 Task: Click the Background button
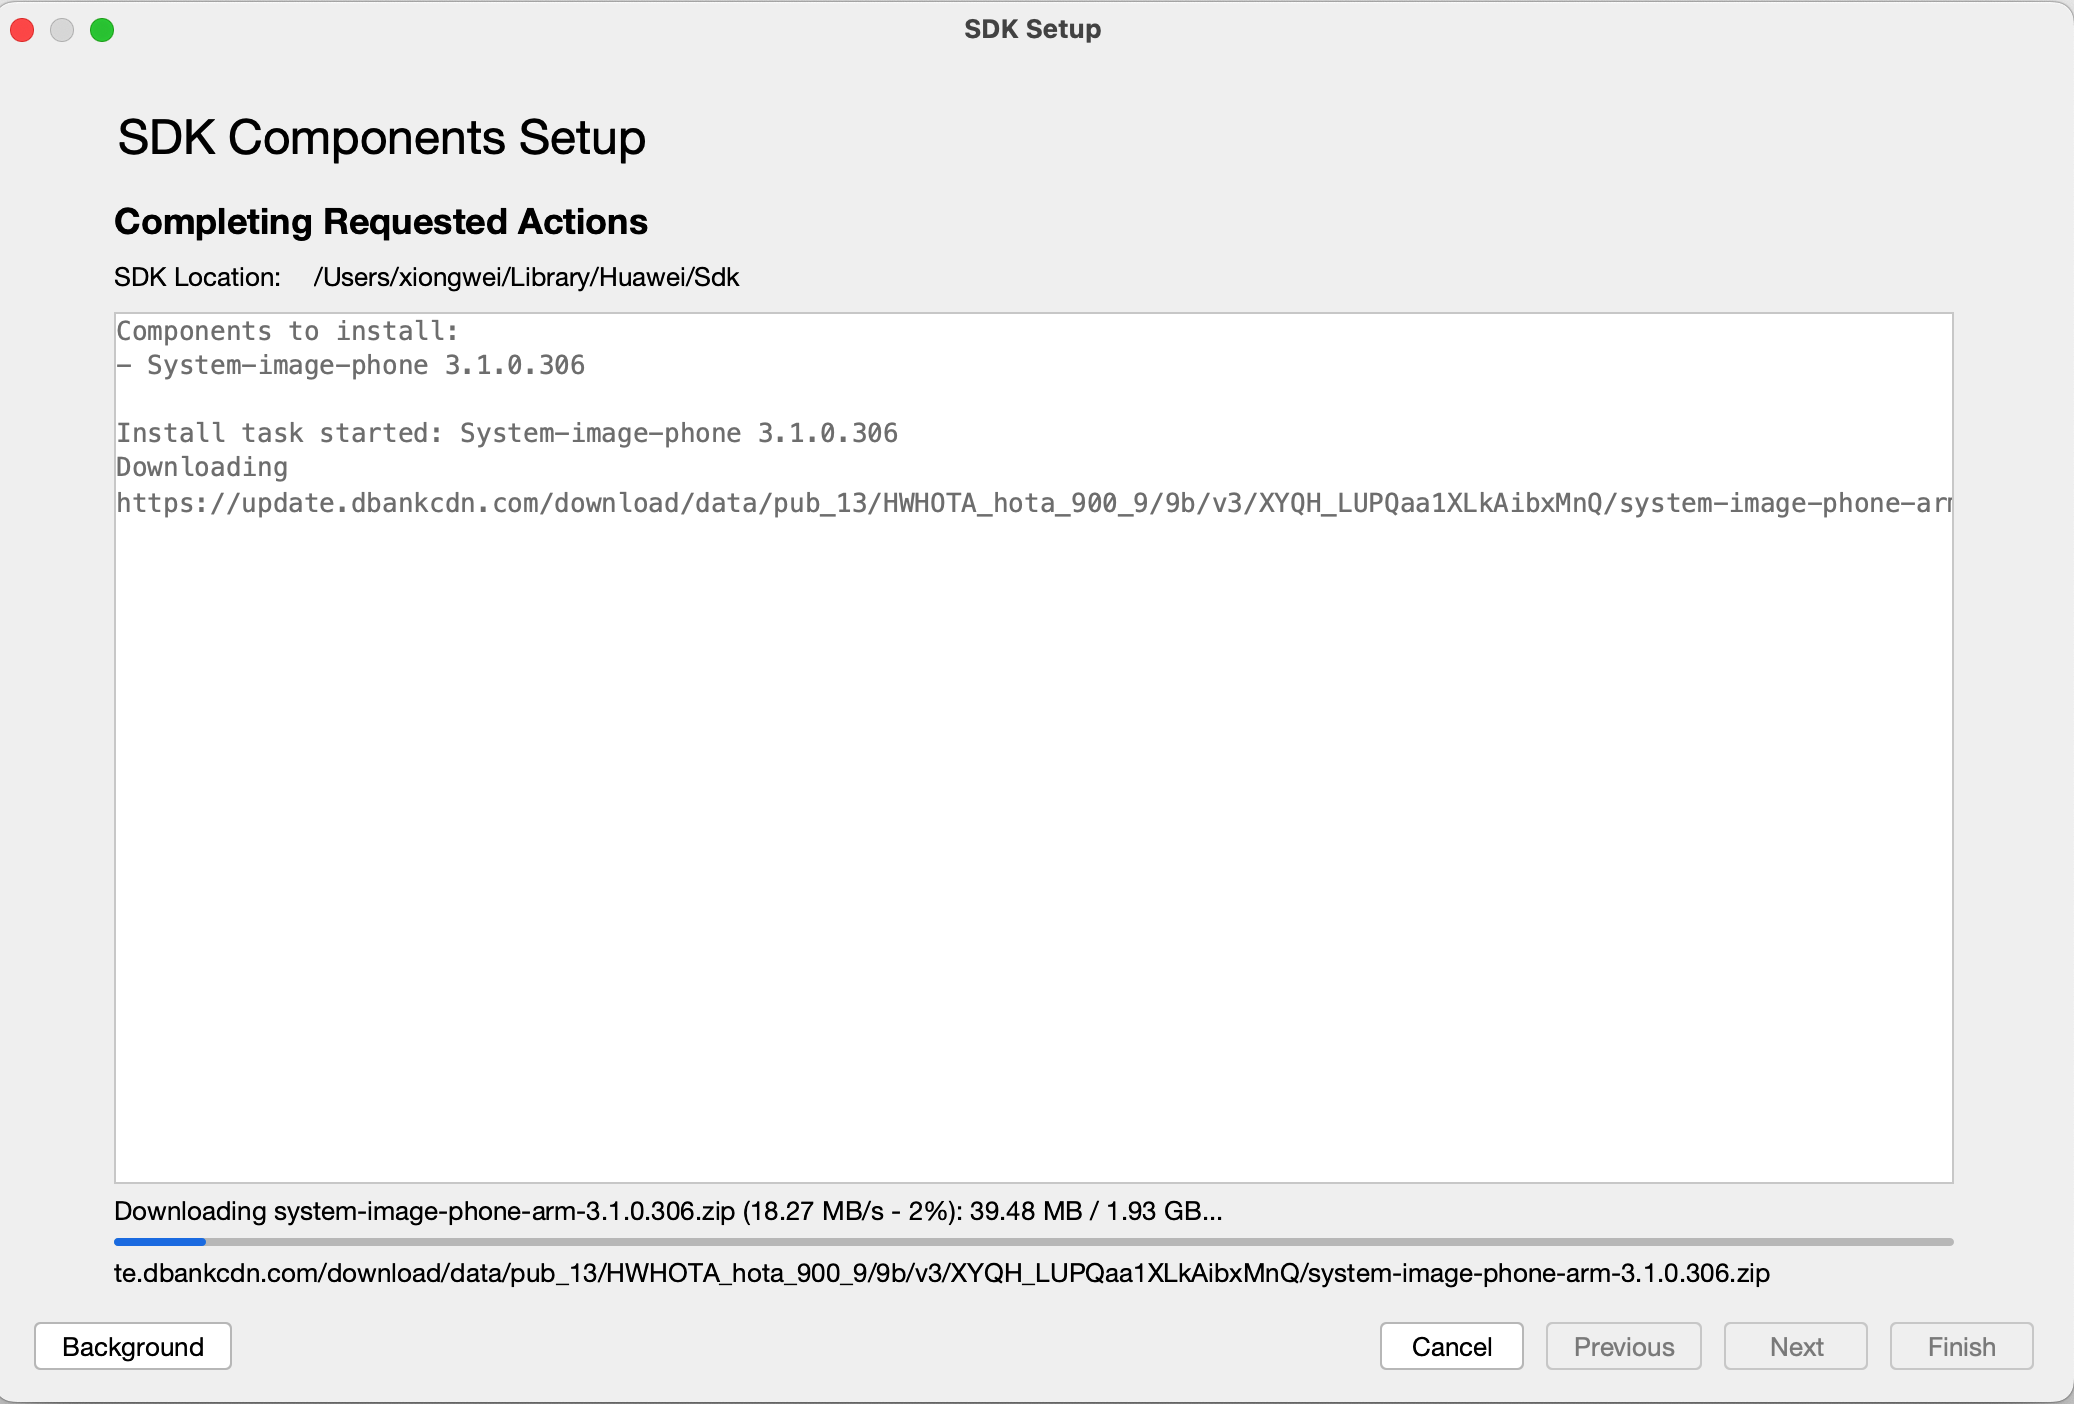tap(133, 1344)
